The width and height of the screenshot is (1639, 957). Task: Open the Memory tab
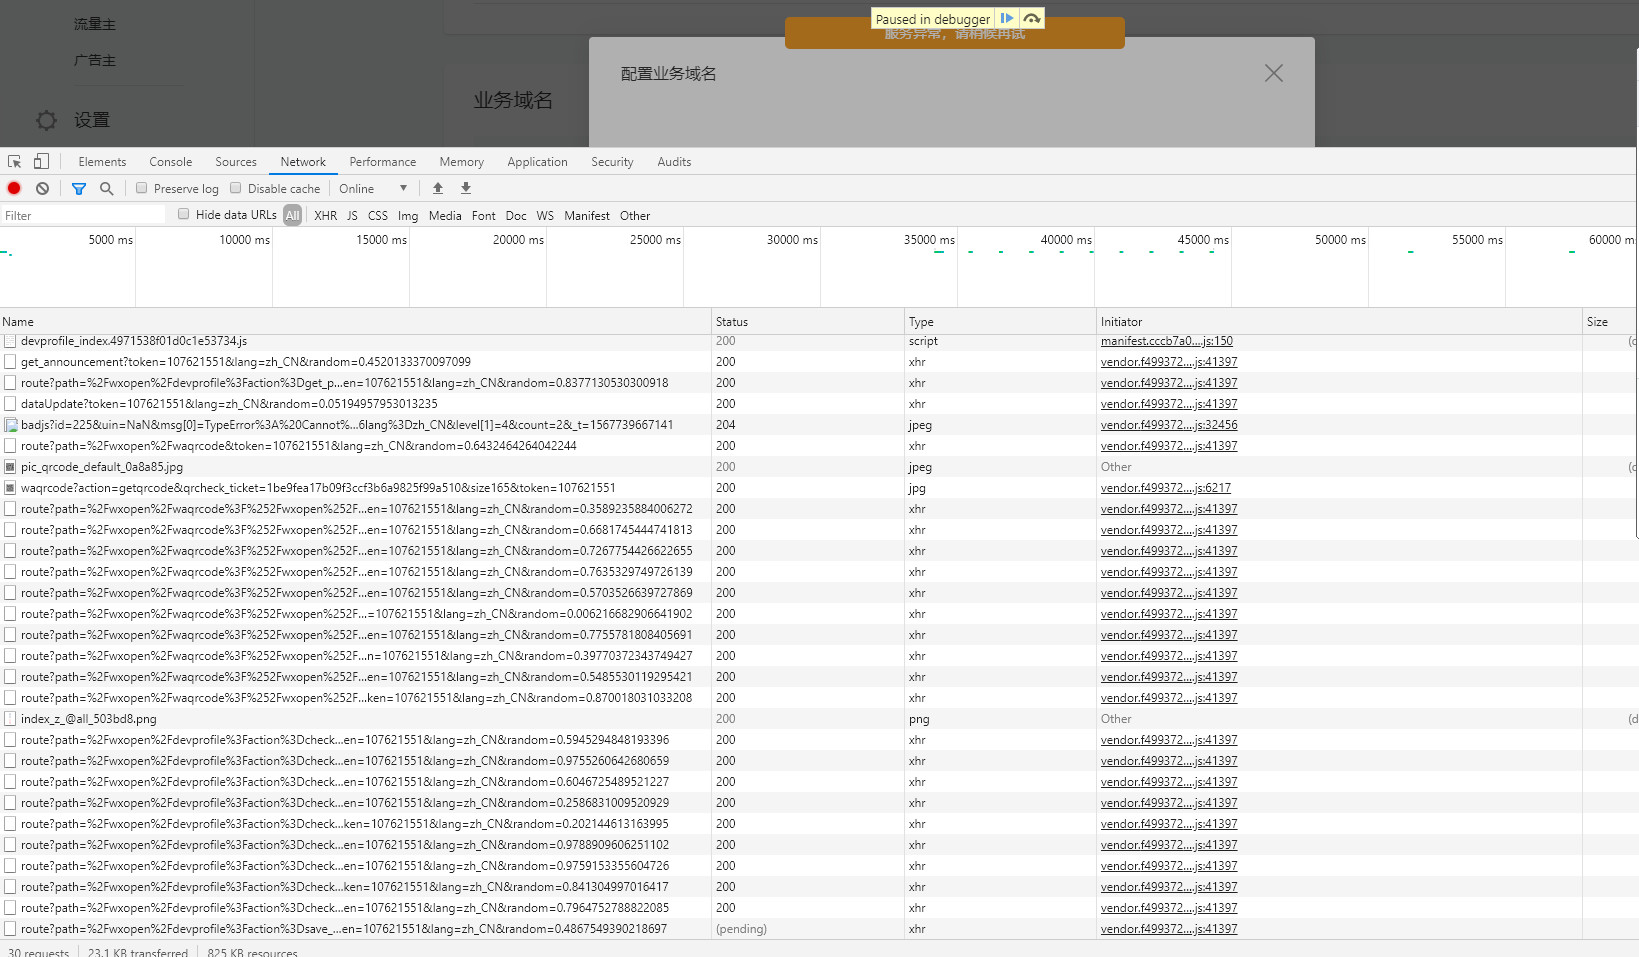[461, 162]
